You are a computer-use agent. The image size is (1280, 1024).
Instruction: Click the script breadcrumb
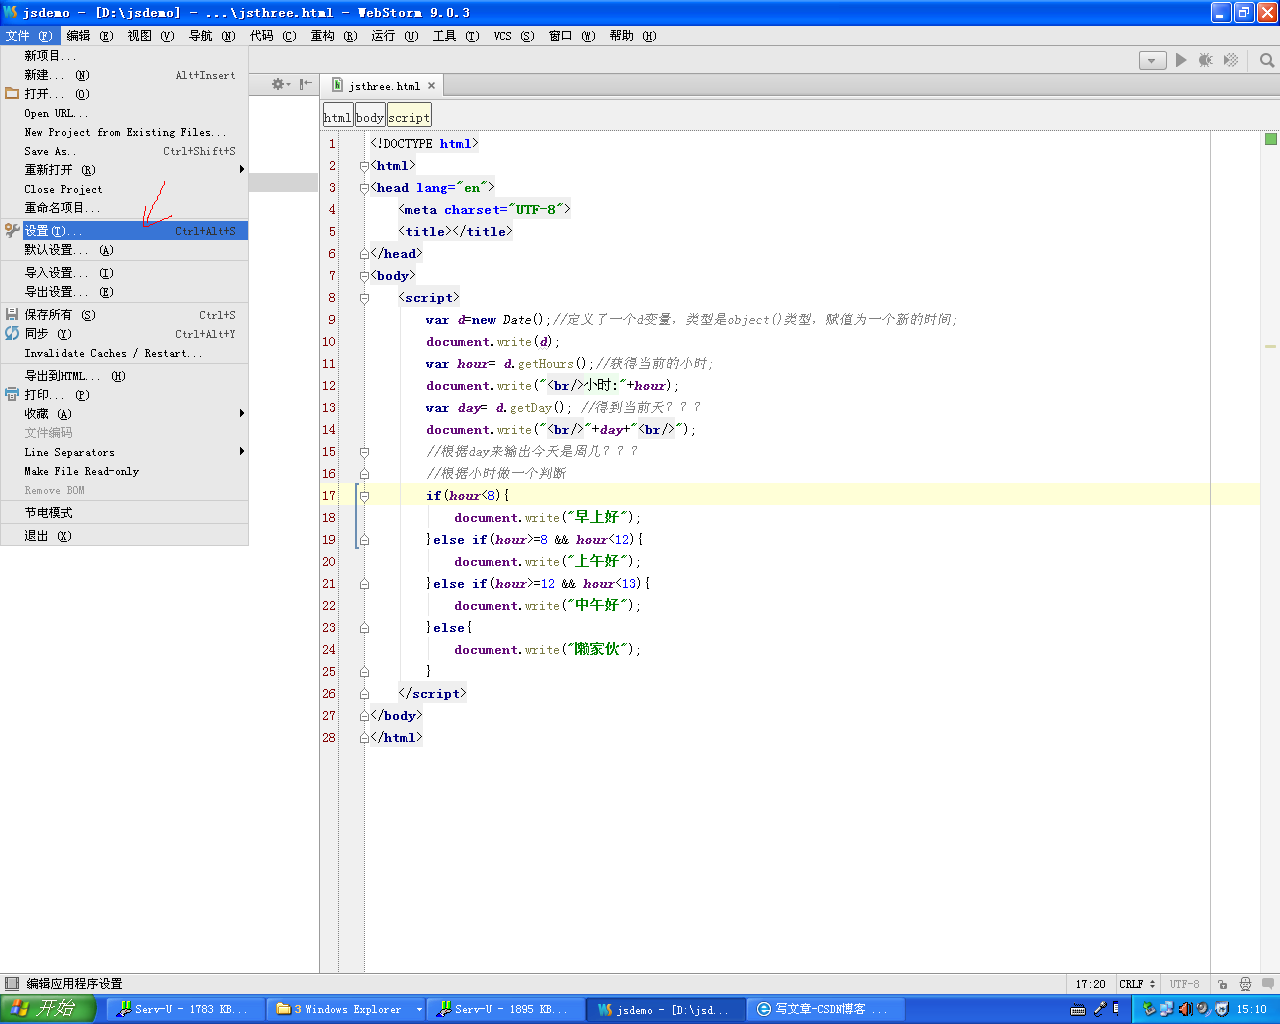click(409, 117)
